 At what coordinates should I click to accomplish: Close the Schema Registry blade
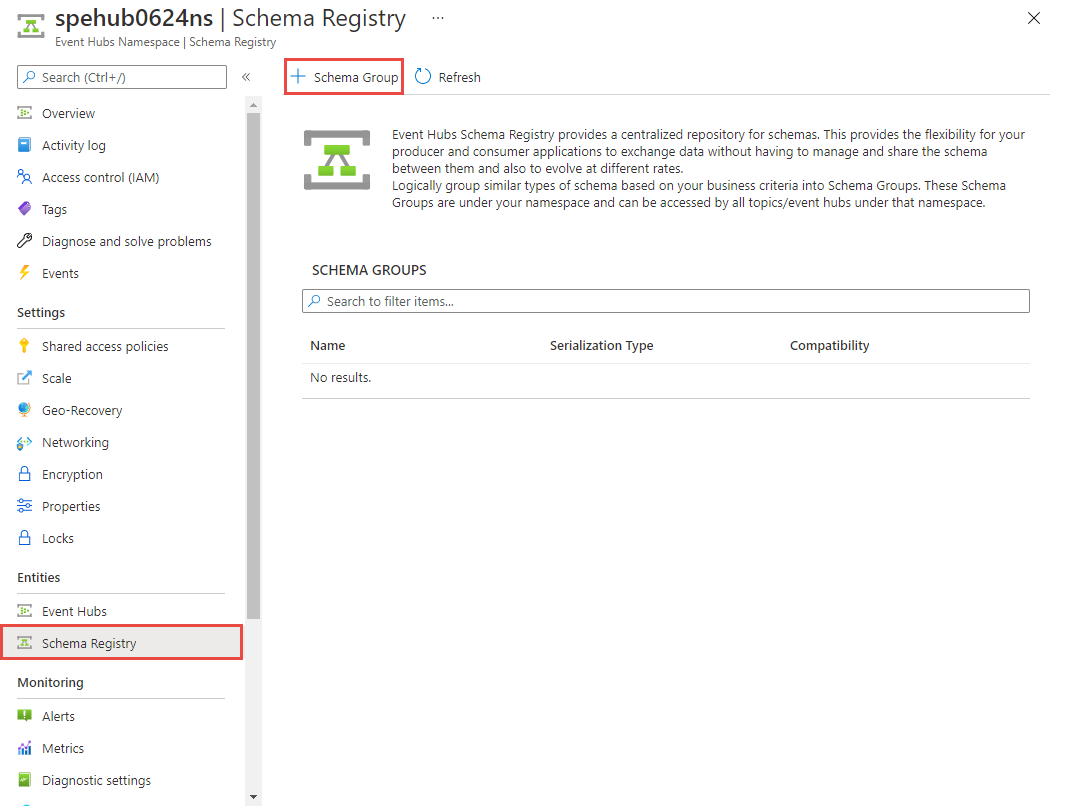[x=1034, y=18]
